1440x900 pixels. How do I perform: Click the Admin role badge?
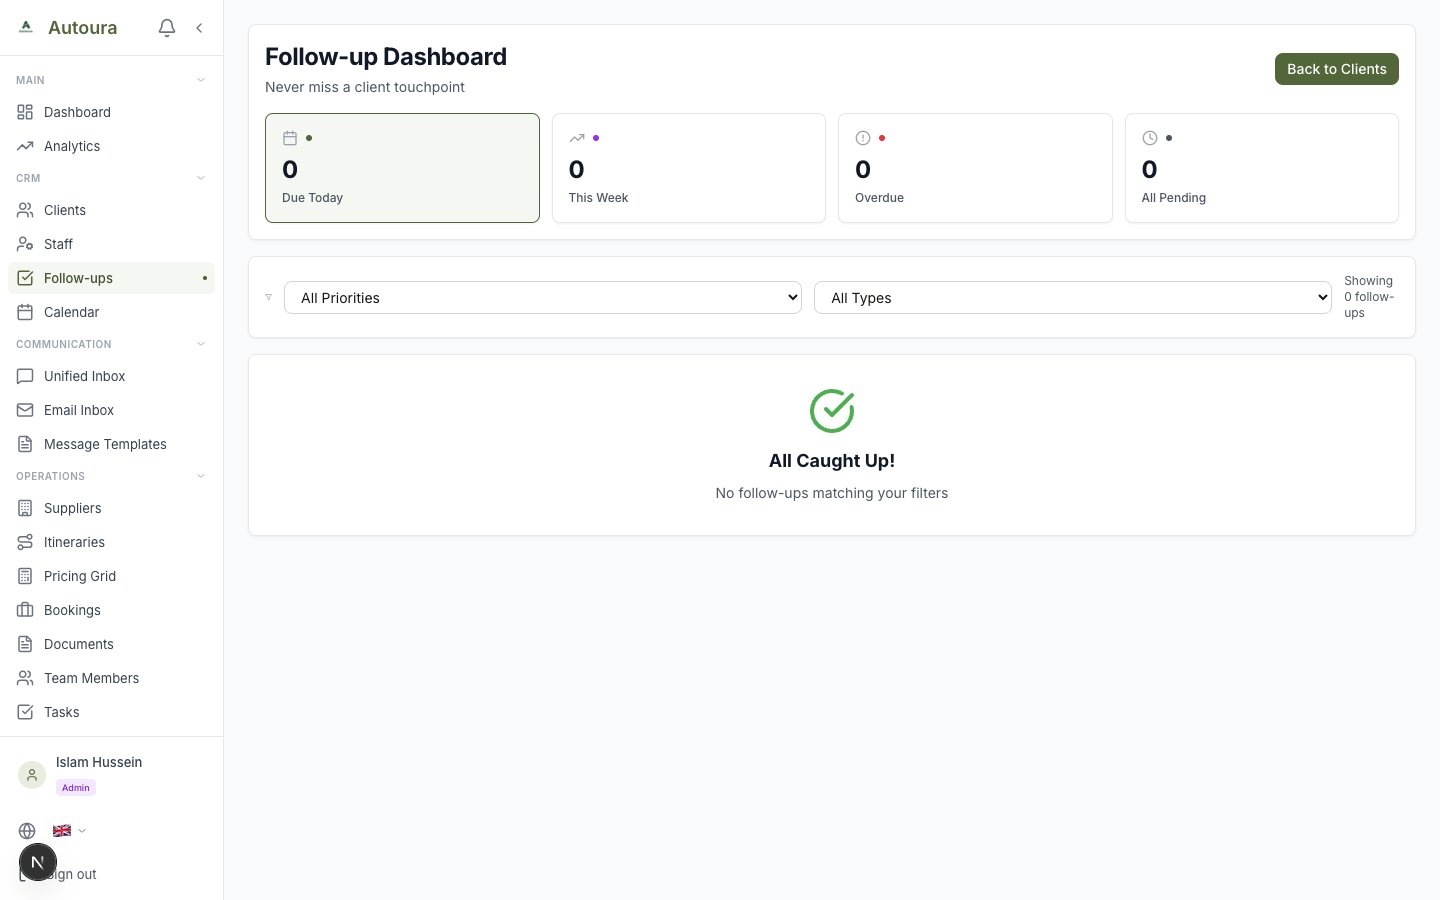click(76, 788)
